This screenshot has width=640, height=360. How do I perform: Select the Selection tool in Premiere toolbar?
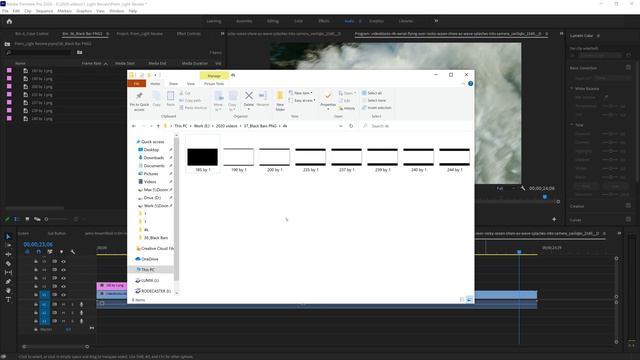pos(8,236)
